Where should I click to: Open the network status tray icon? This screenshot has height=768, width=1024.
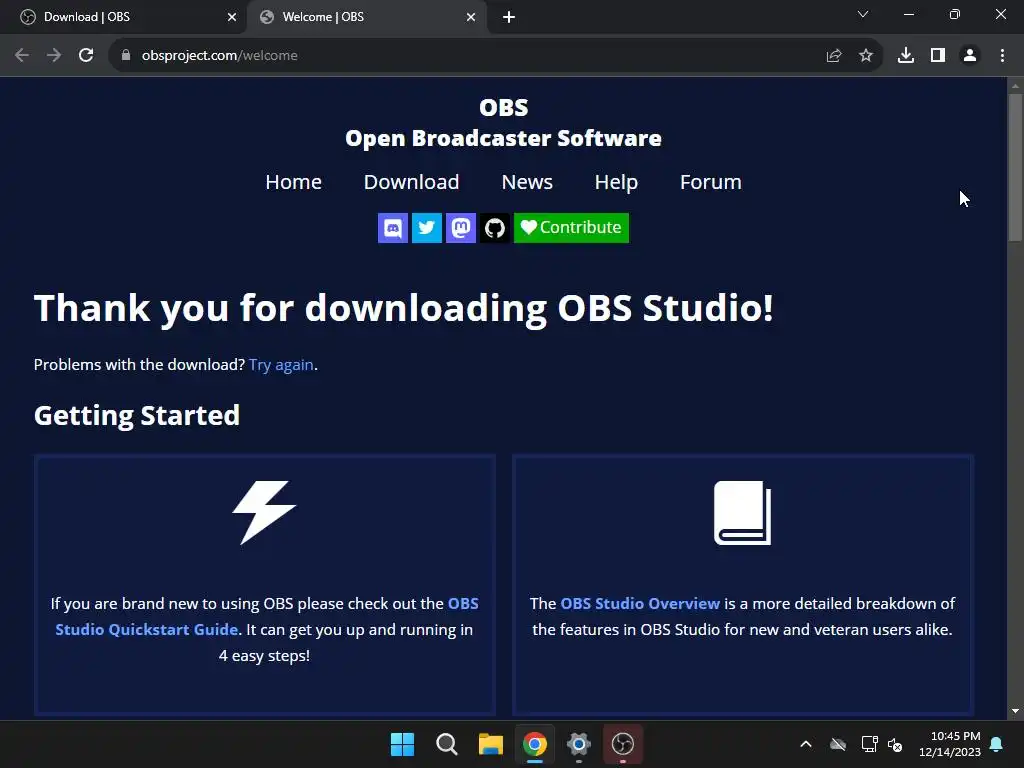tap(869, 744)
